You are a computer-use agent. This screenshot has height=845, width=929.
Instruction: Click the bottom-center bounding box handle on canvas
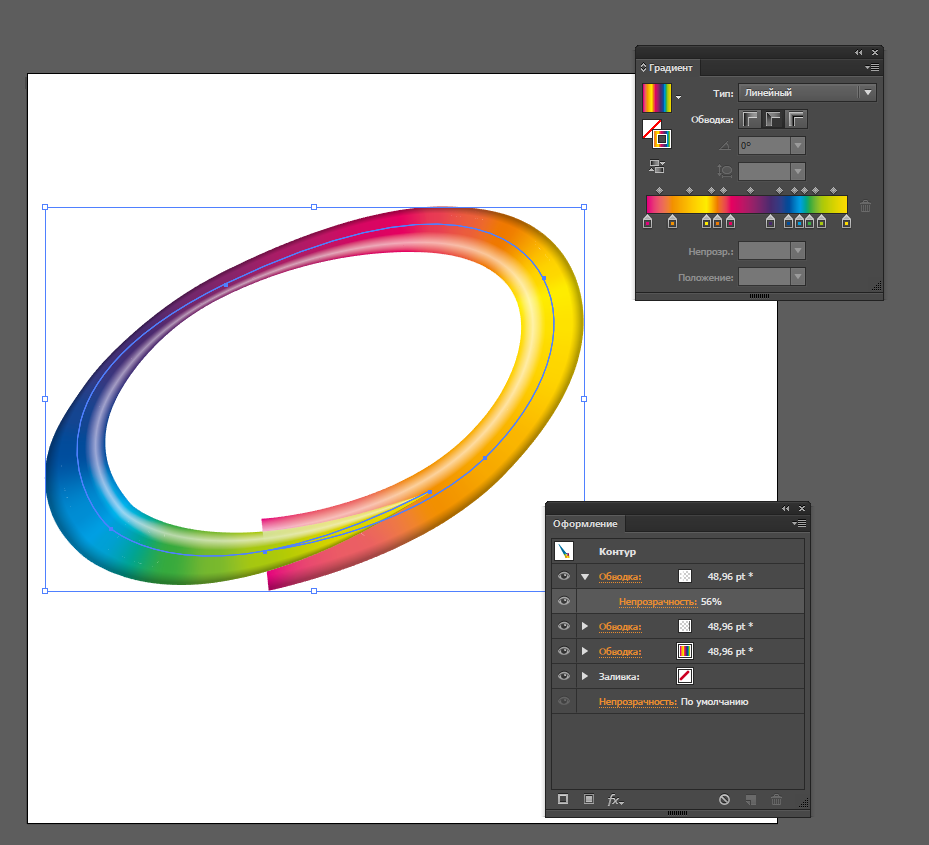click(314, 591)
